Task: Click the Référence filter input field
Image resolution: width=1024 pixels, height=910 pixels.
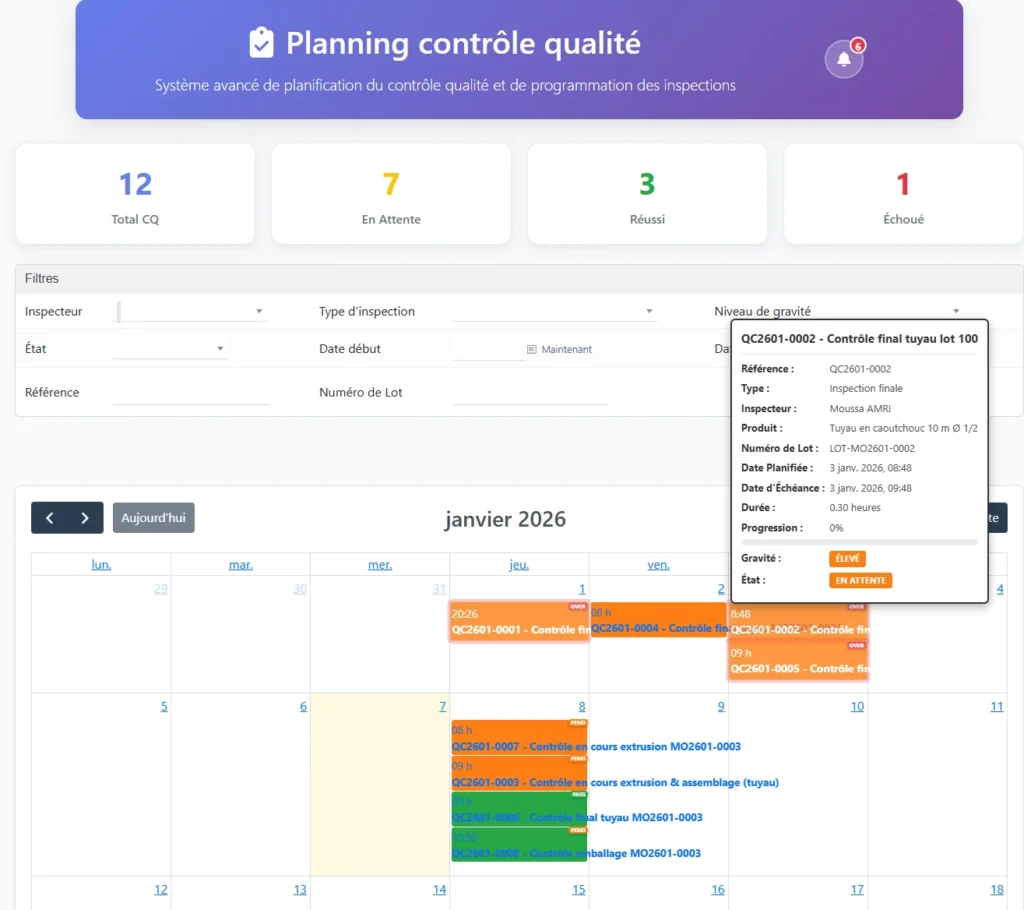Action: coord(191,392)
